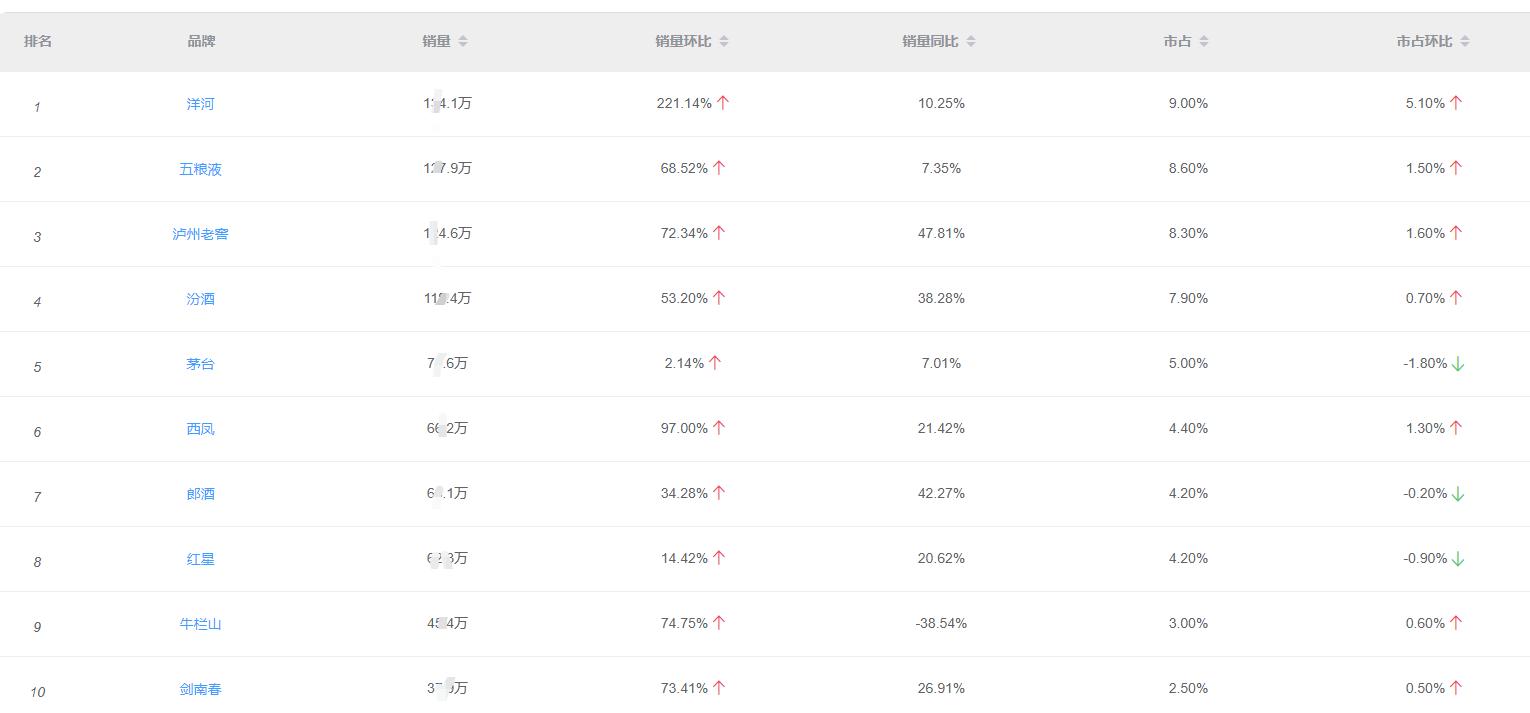Click 剑南春 year-over-year value 26.91%

tap(941, 688)
